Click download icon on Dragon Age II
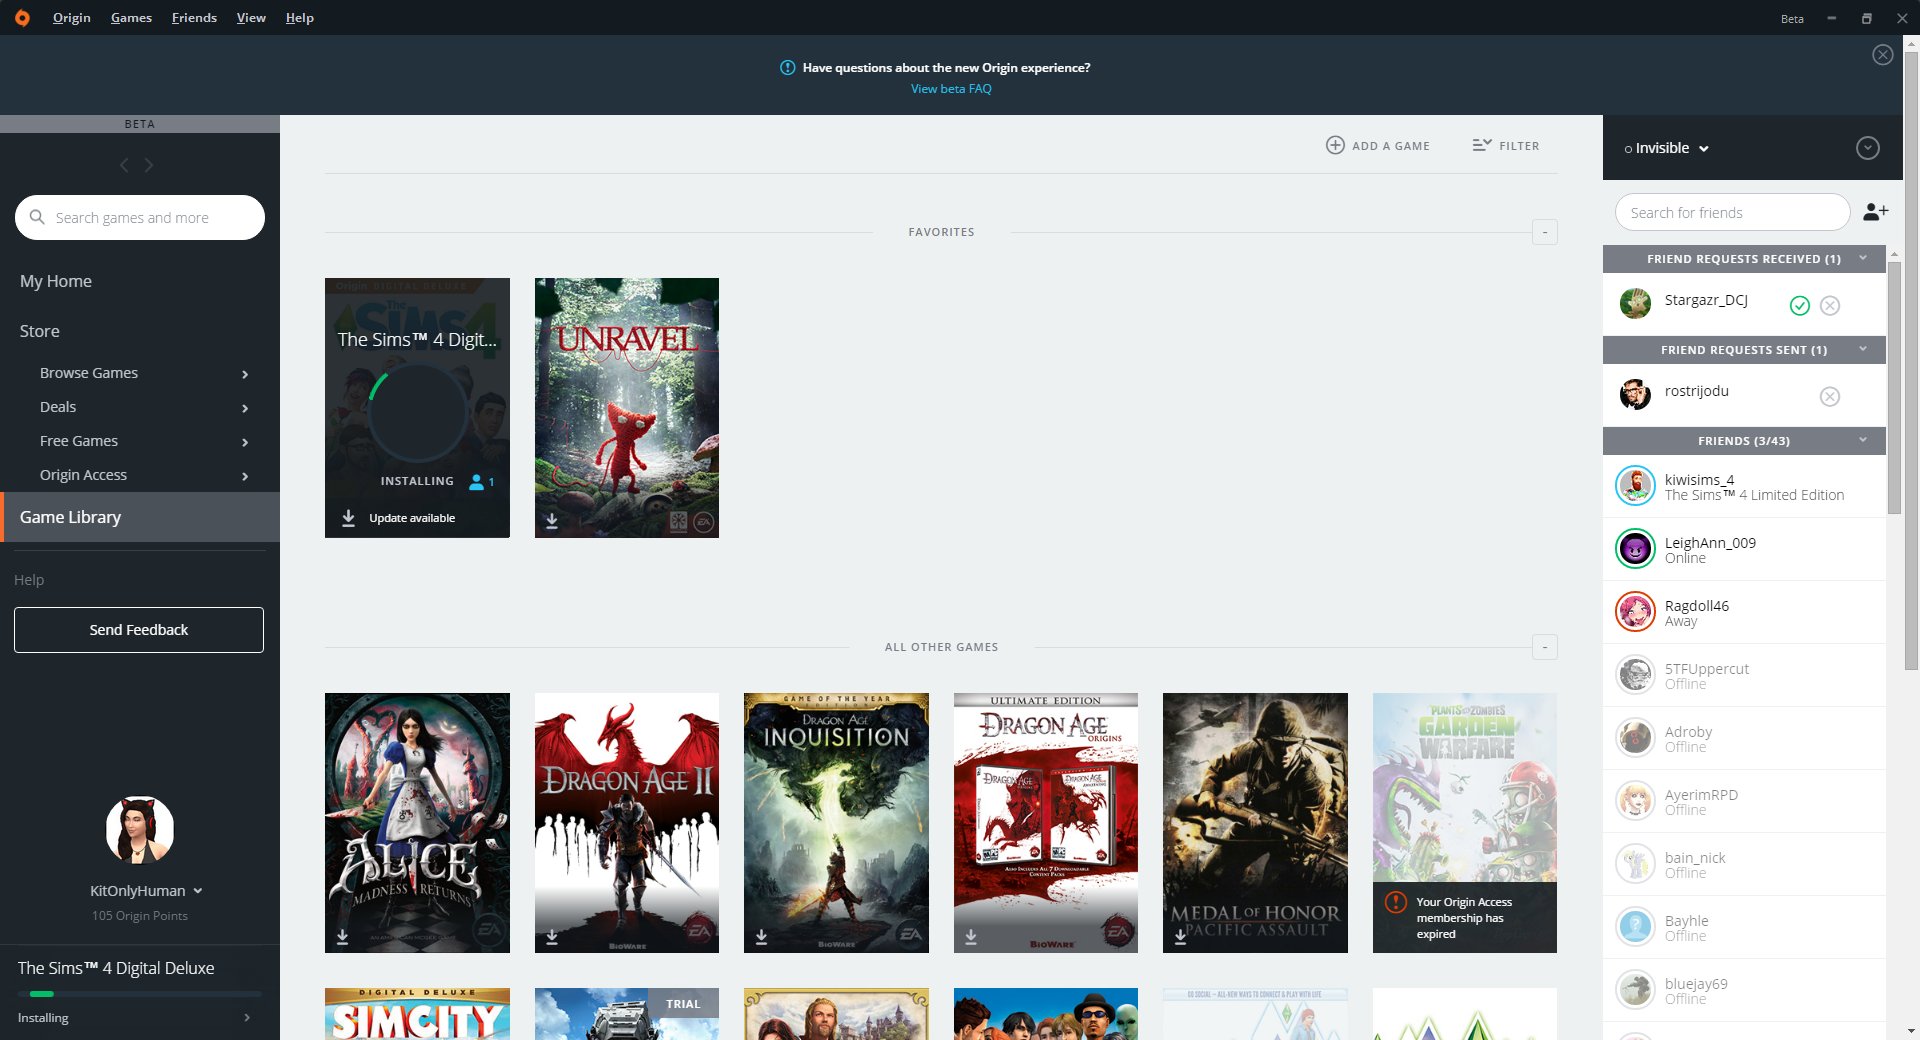1920x1040 pixels. 552,936
